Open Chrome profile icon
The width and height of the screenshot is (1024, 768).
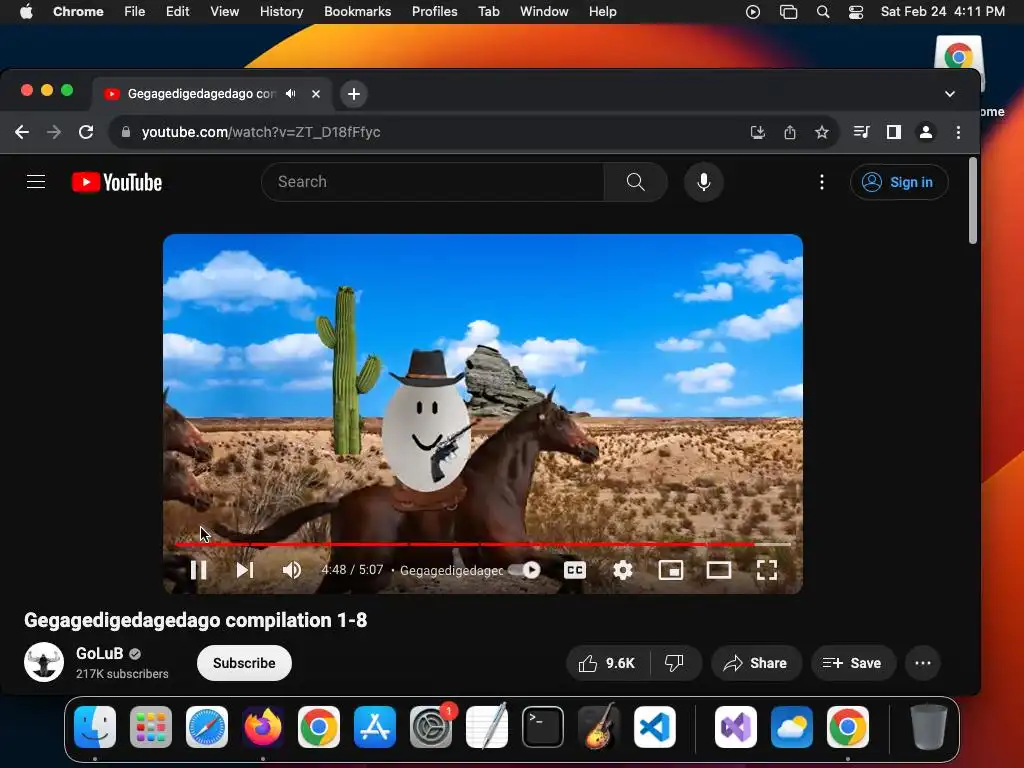[925, 132]
